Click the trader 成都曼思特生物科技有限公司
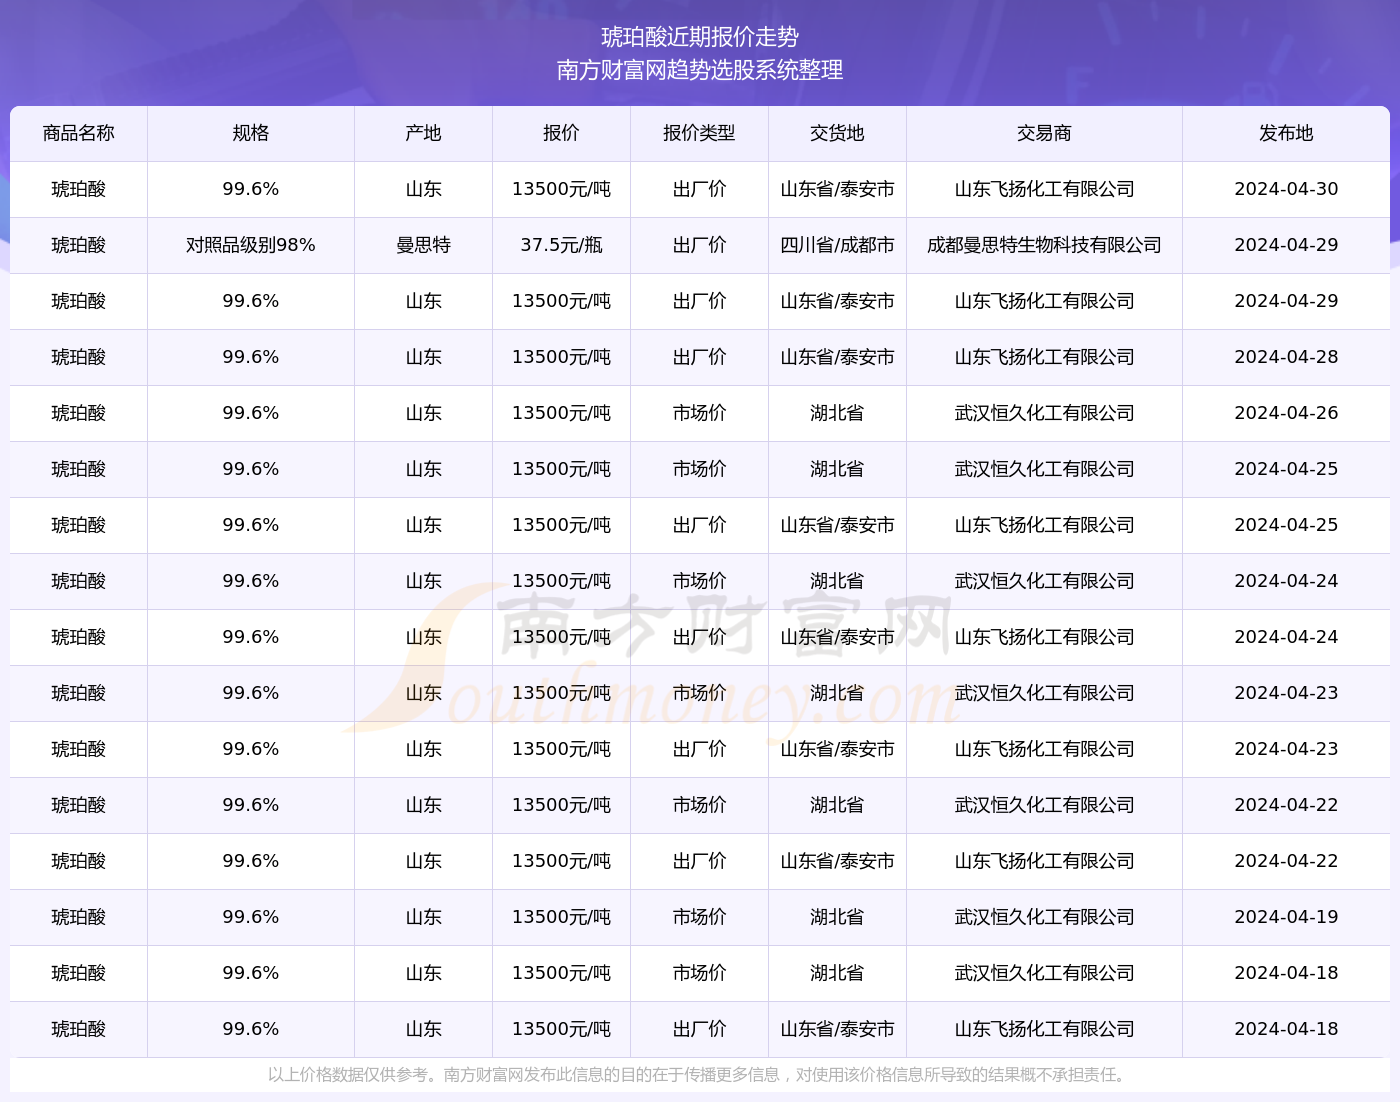1400x1102 pixels. point(1044,245)
